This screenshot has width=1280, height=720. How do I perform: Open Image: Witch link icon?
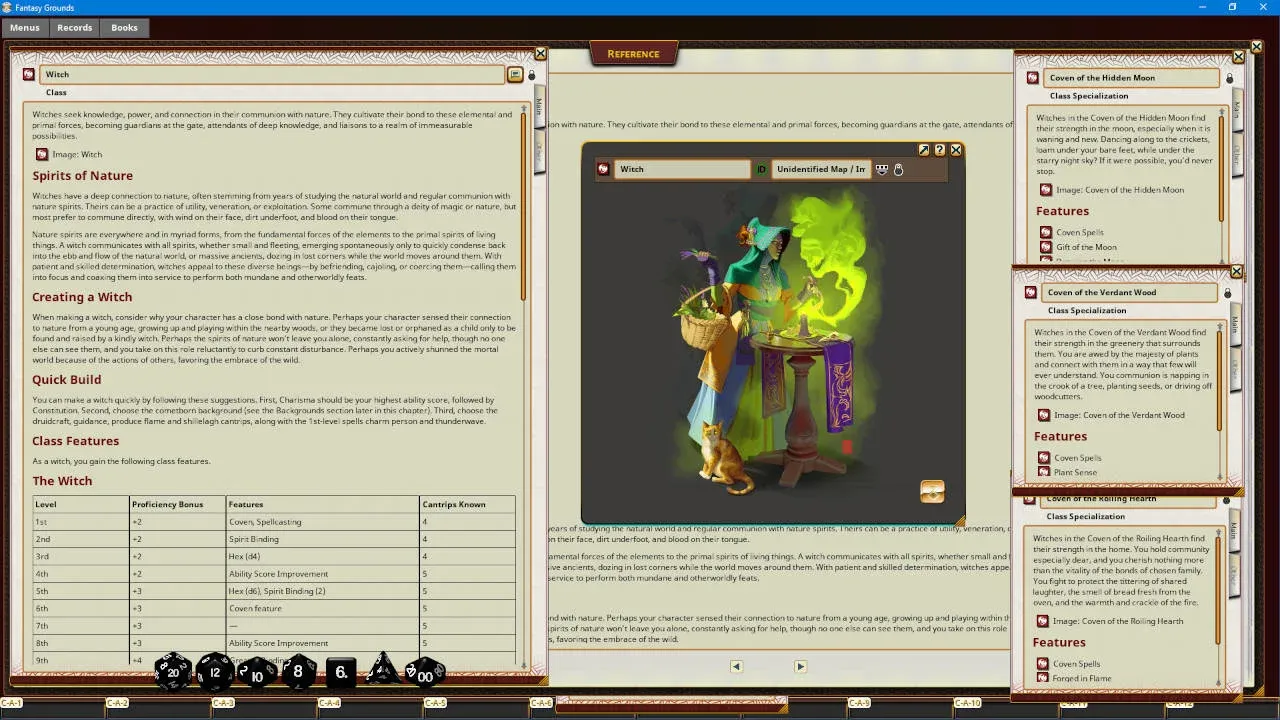point(42,154)
